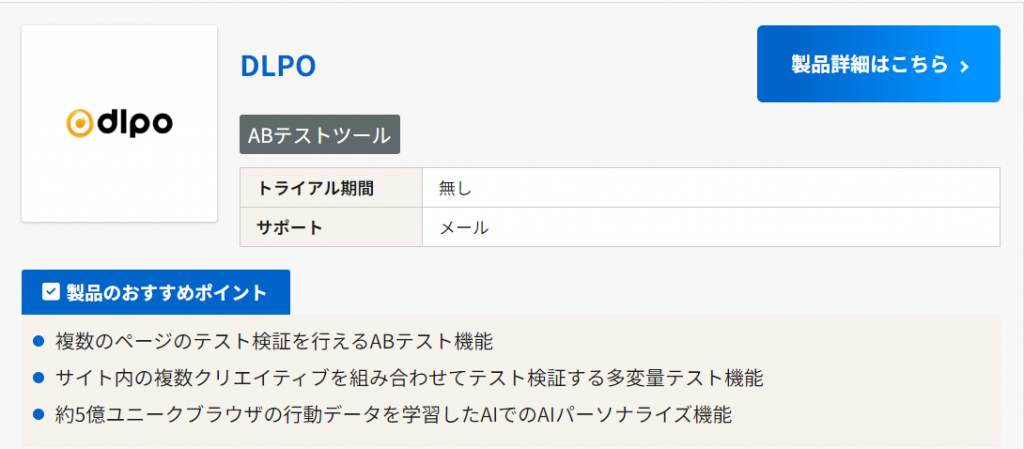Screen dimensions: 1024x449
Task: Open the blue DLPO product title link
Action: [278, 66]
